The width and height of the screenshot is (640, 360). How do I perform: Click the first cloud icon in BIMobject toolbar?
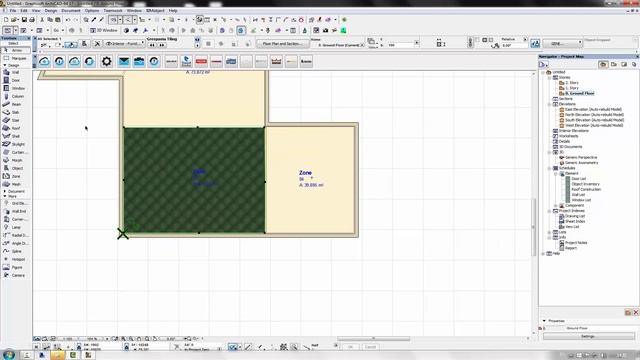(x=44, y=62)
